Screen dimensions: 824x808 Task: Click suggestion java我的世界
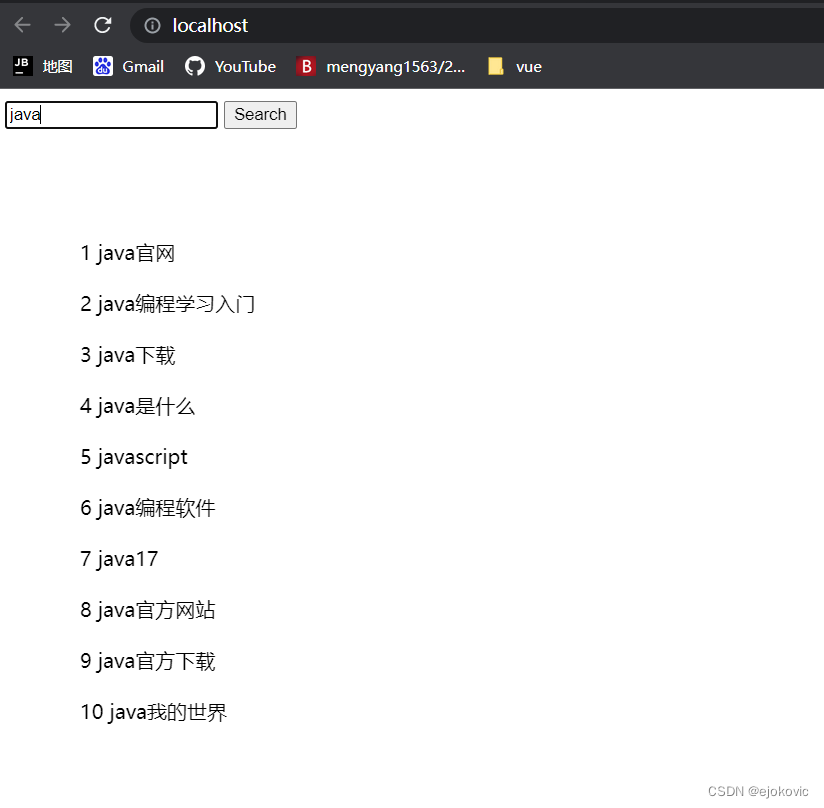coord(154,711)
